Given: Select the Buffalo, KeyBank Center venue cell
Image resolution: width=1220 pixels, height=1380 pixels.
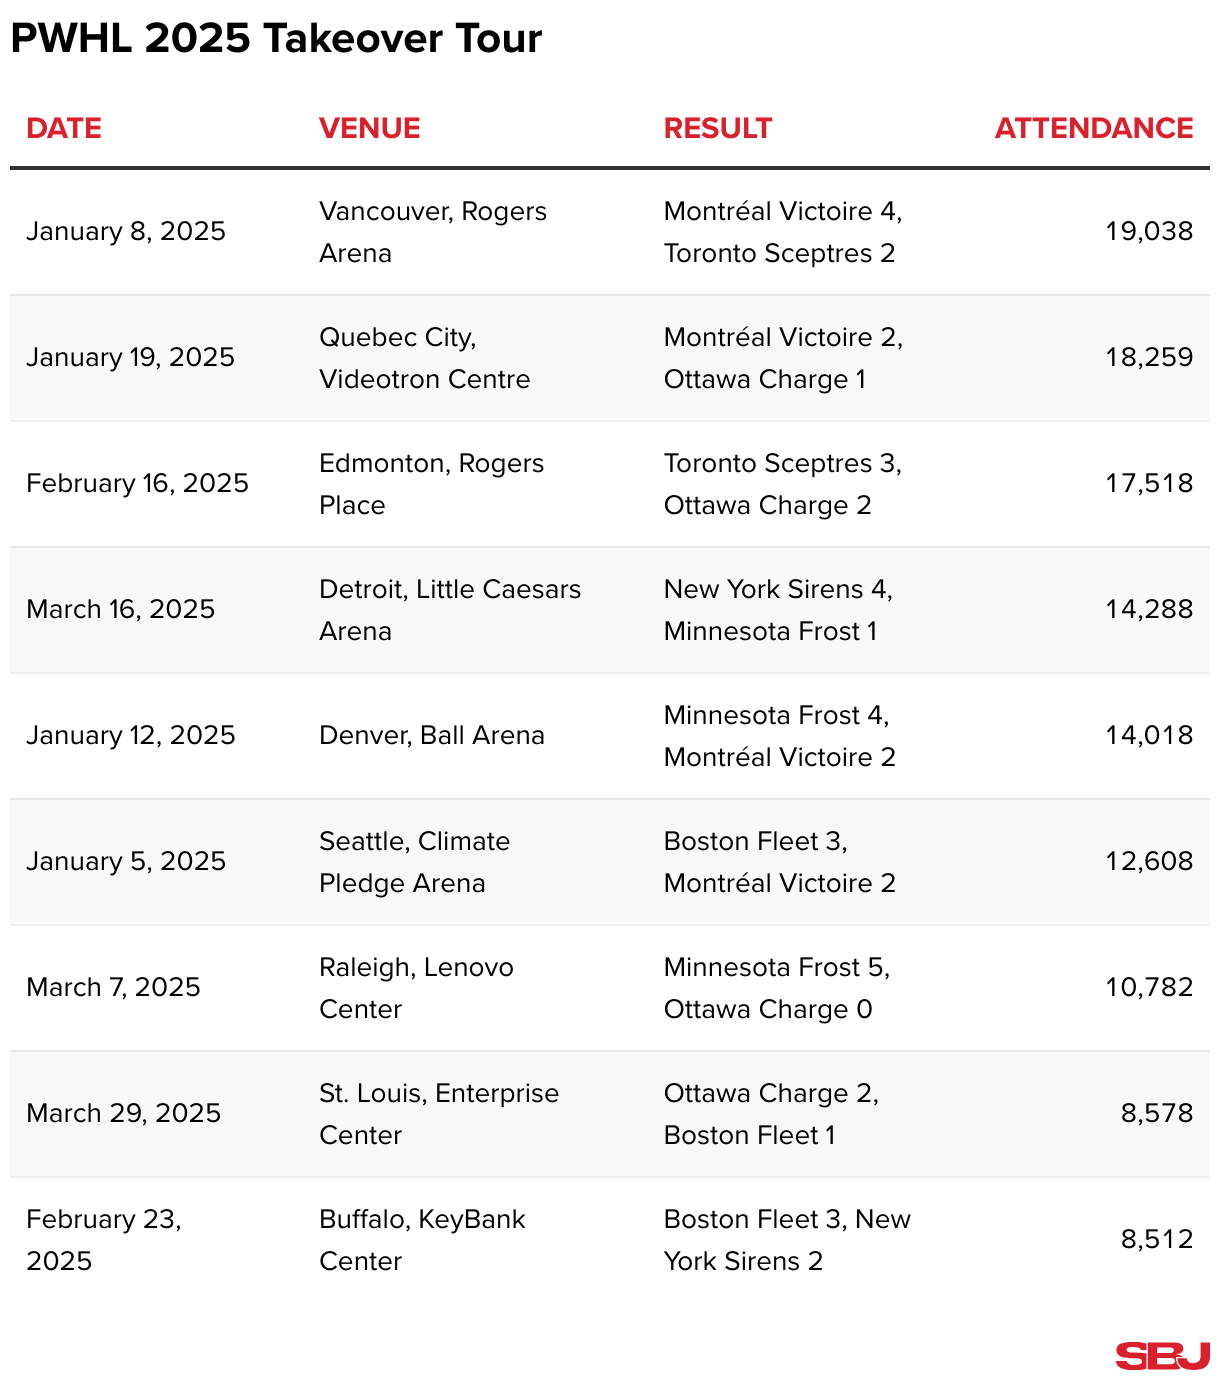Looking at the screenshot, I should (422, 1240).
